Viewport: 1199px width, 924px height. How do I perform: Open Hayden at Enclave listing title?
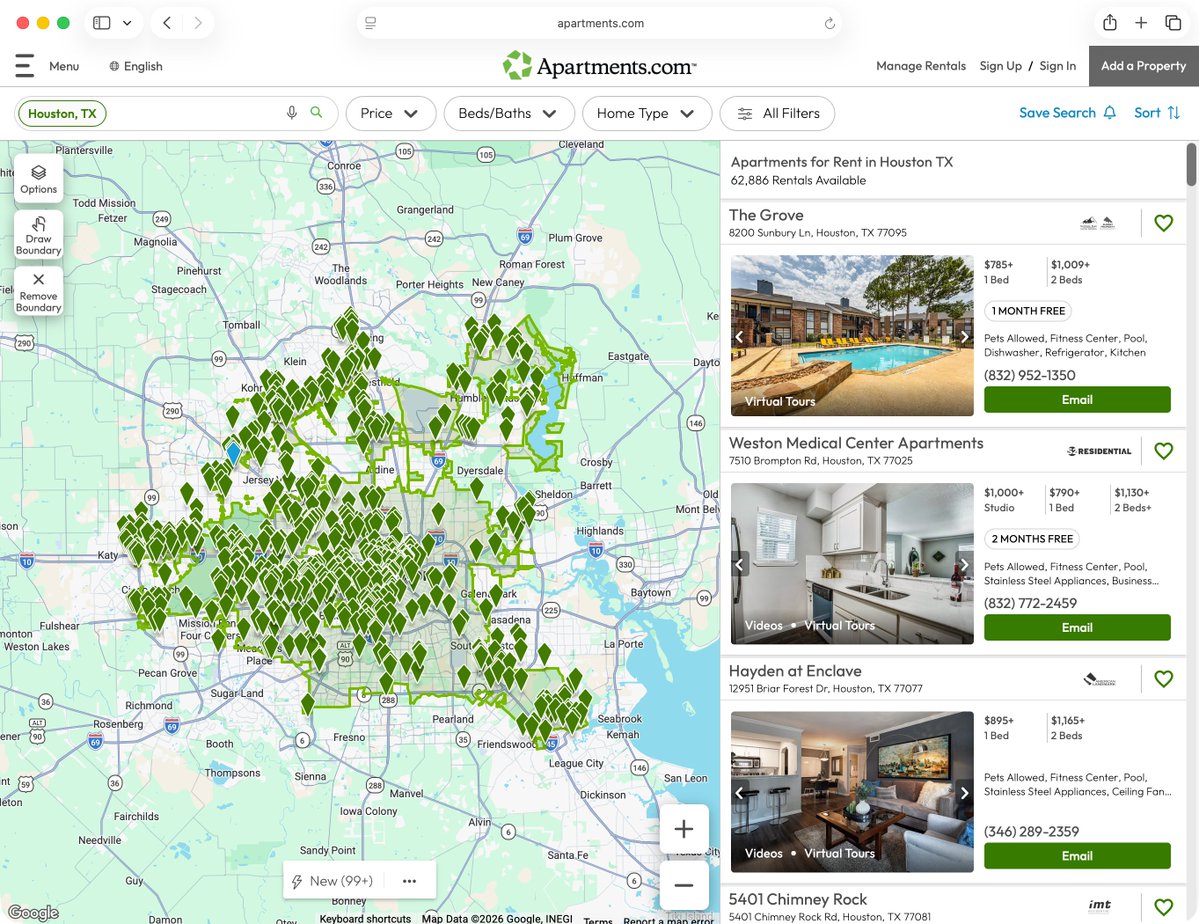[x=795, y=671]
